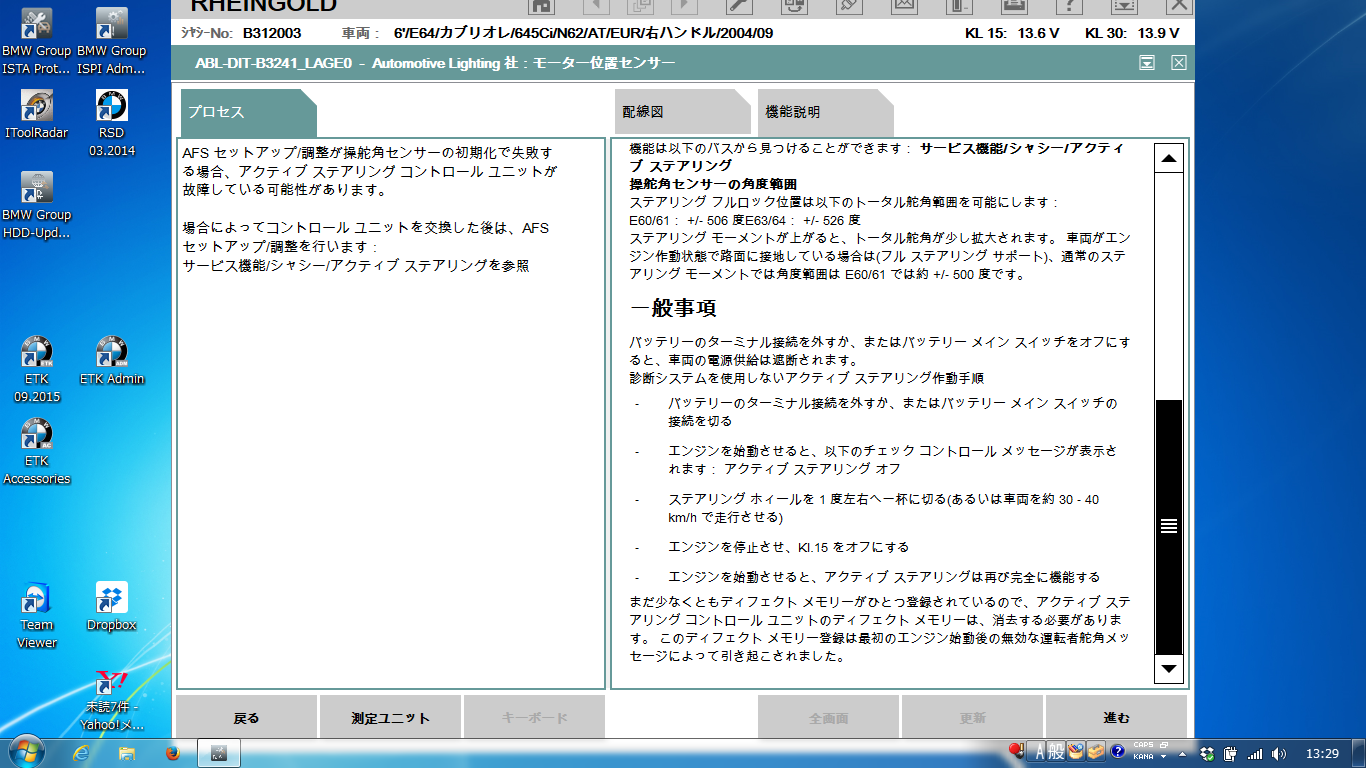
Task: Toggle the CAPS lock indicator
Action: (1142, 747)
